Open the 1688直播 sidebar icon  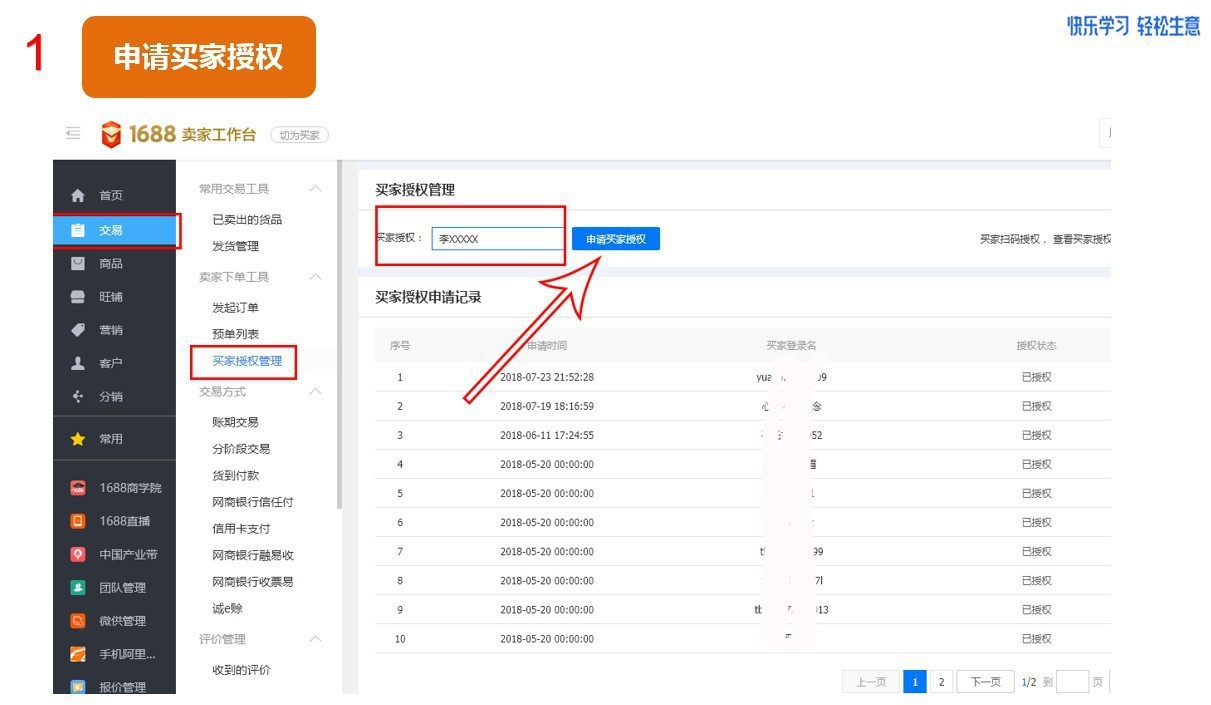click(78, 521)
